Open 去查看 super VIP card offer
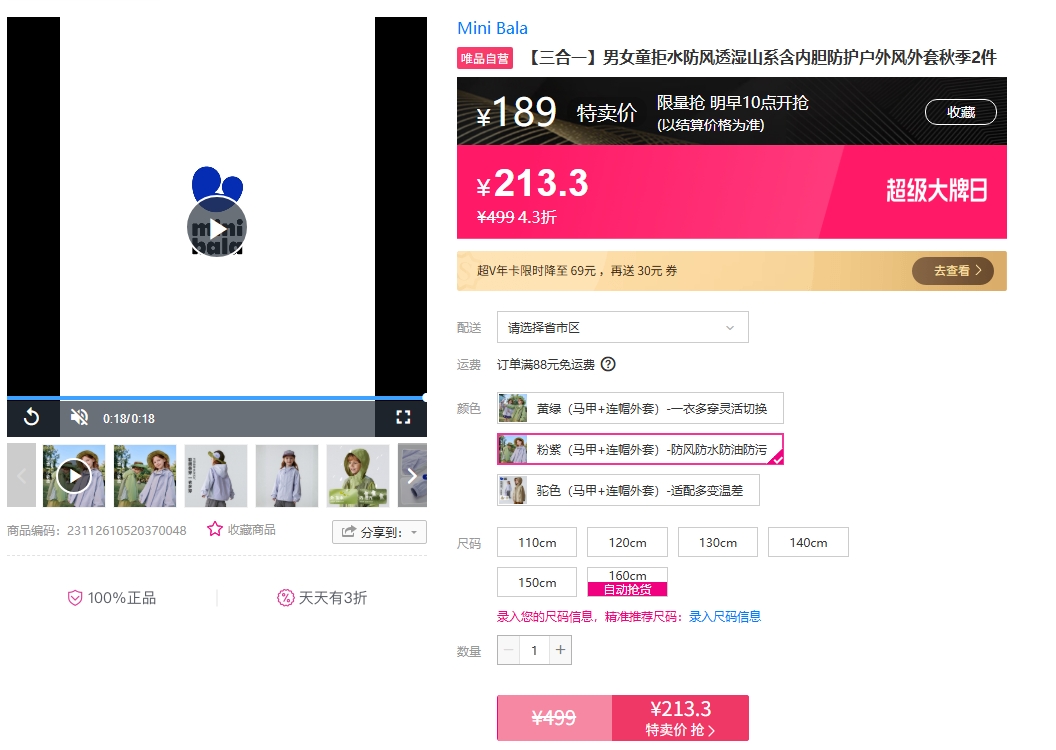 [952, 271]
